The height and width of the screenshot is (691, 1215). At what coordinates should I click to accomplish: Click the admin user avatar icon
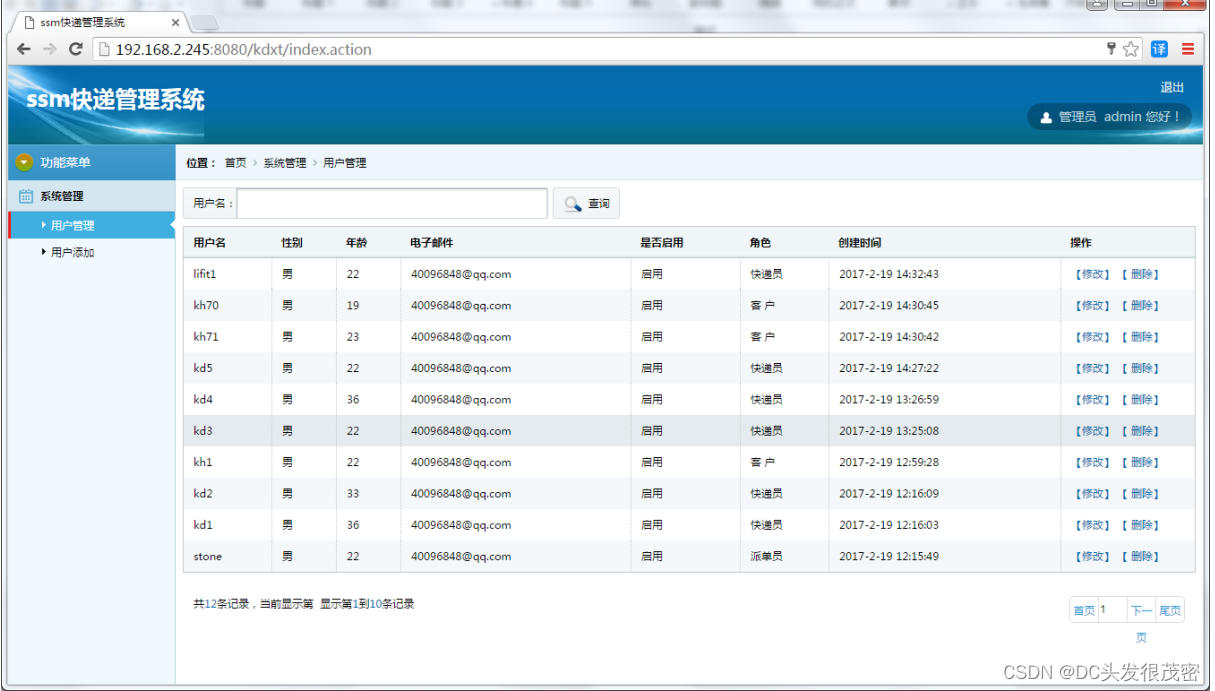(x=1046, y=117)
